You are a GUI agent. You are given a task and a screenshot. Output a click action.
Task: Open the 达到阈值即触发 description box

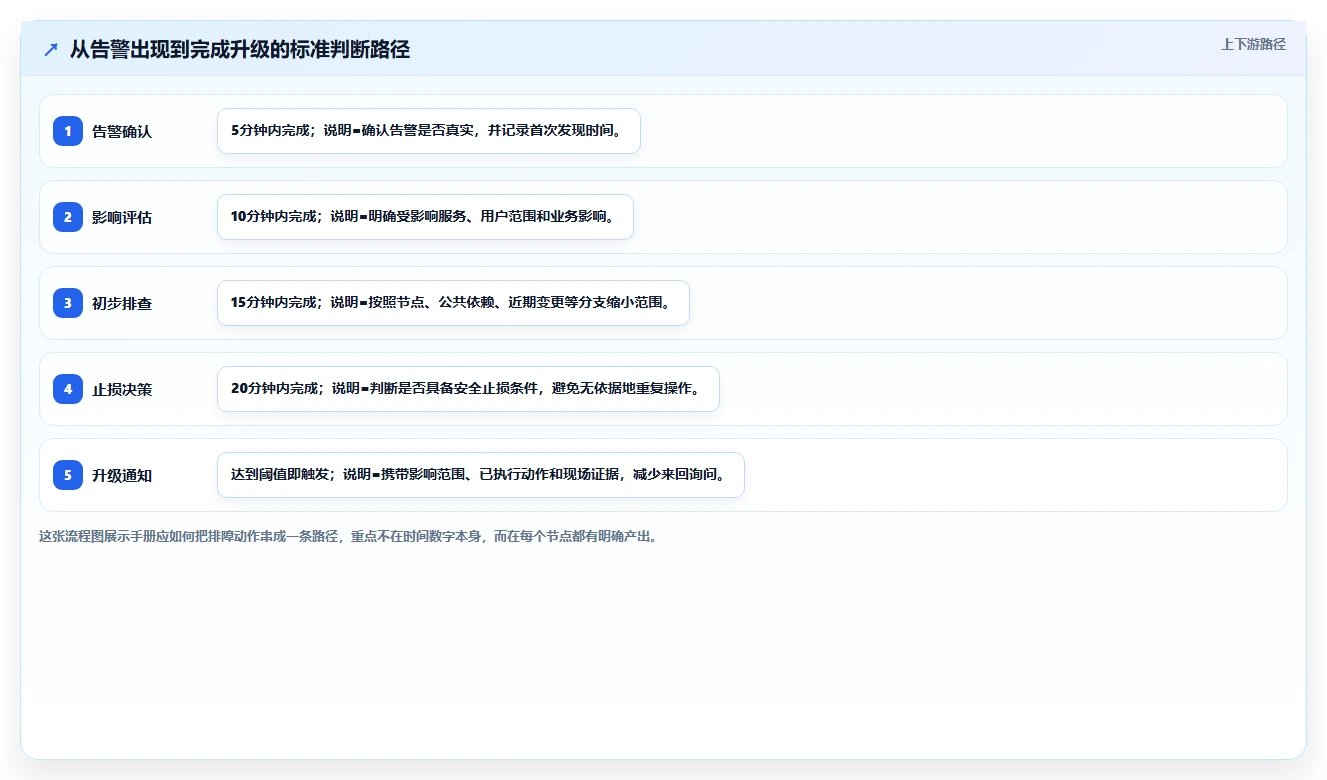coord(481,475)
